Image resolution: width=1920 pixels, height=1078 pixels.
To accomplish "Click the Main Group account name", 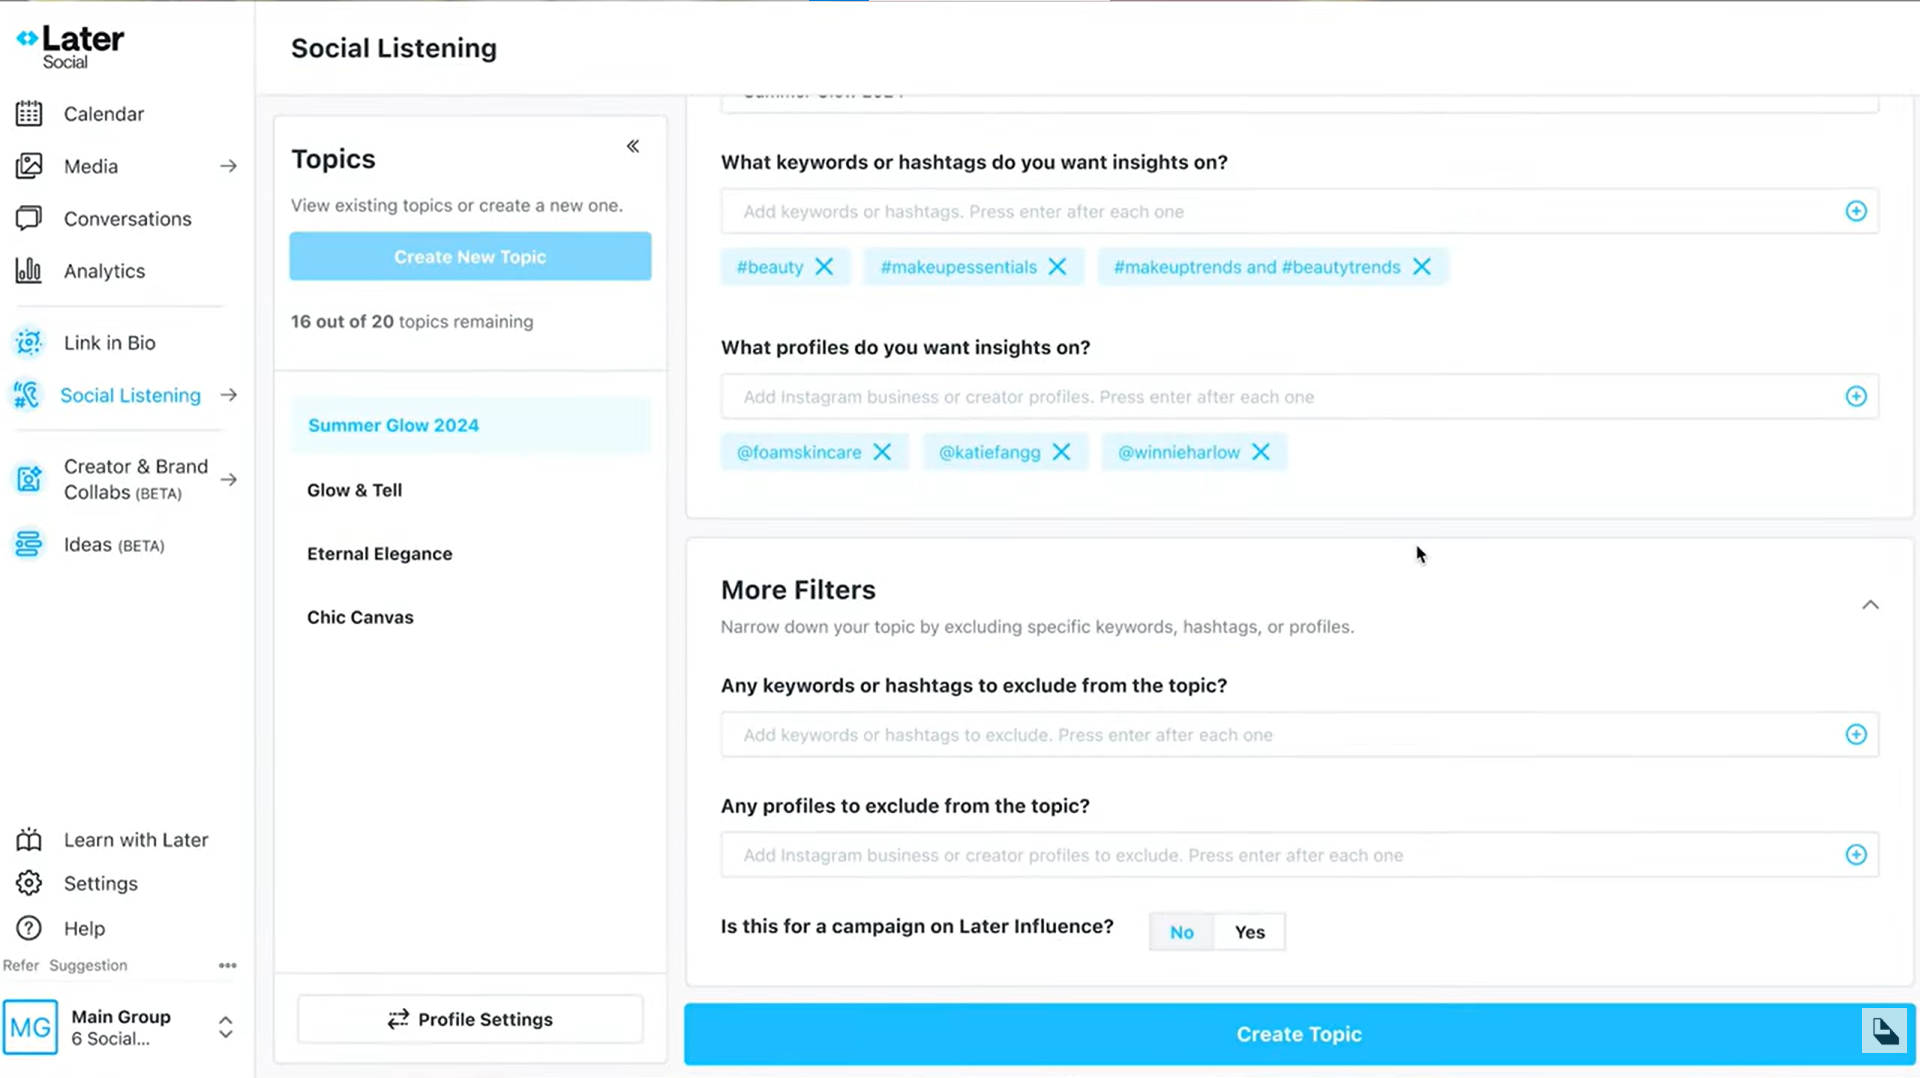I will click(x=121, y=1017).
